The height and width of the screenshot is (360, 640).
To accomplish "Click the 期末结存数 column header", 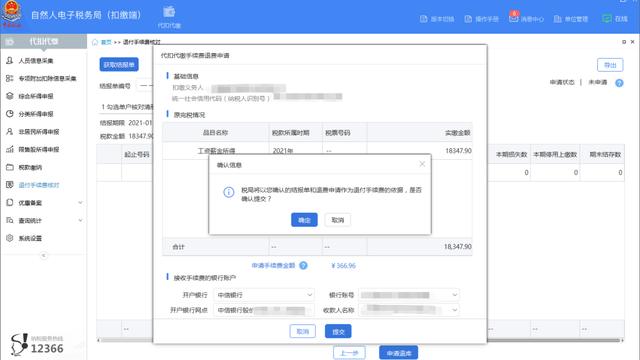I will pos(605,155).
